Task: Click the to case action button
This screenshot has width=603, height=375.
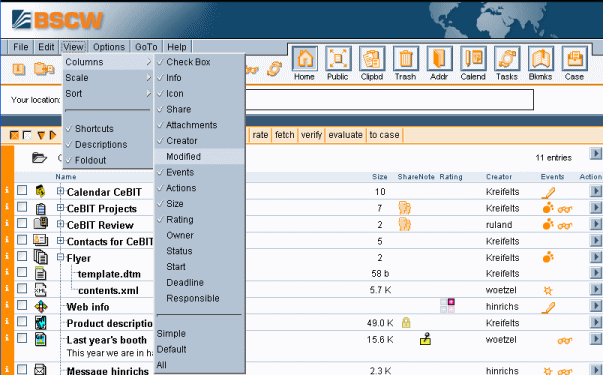Action: [x=384, y=135]
